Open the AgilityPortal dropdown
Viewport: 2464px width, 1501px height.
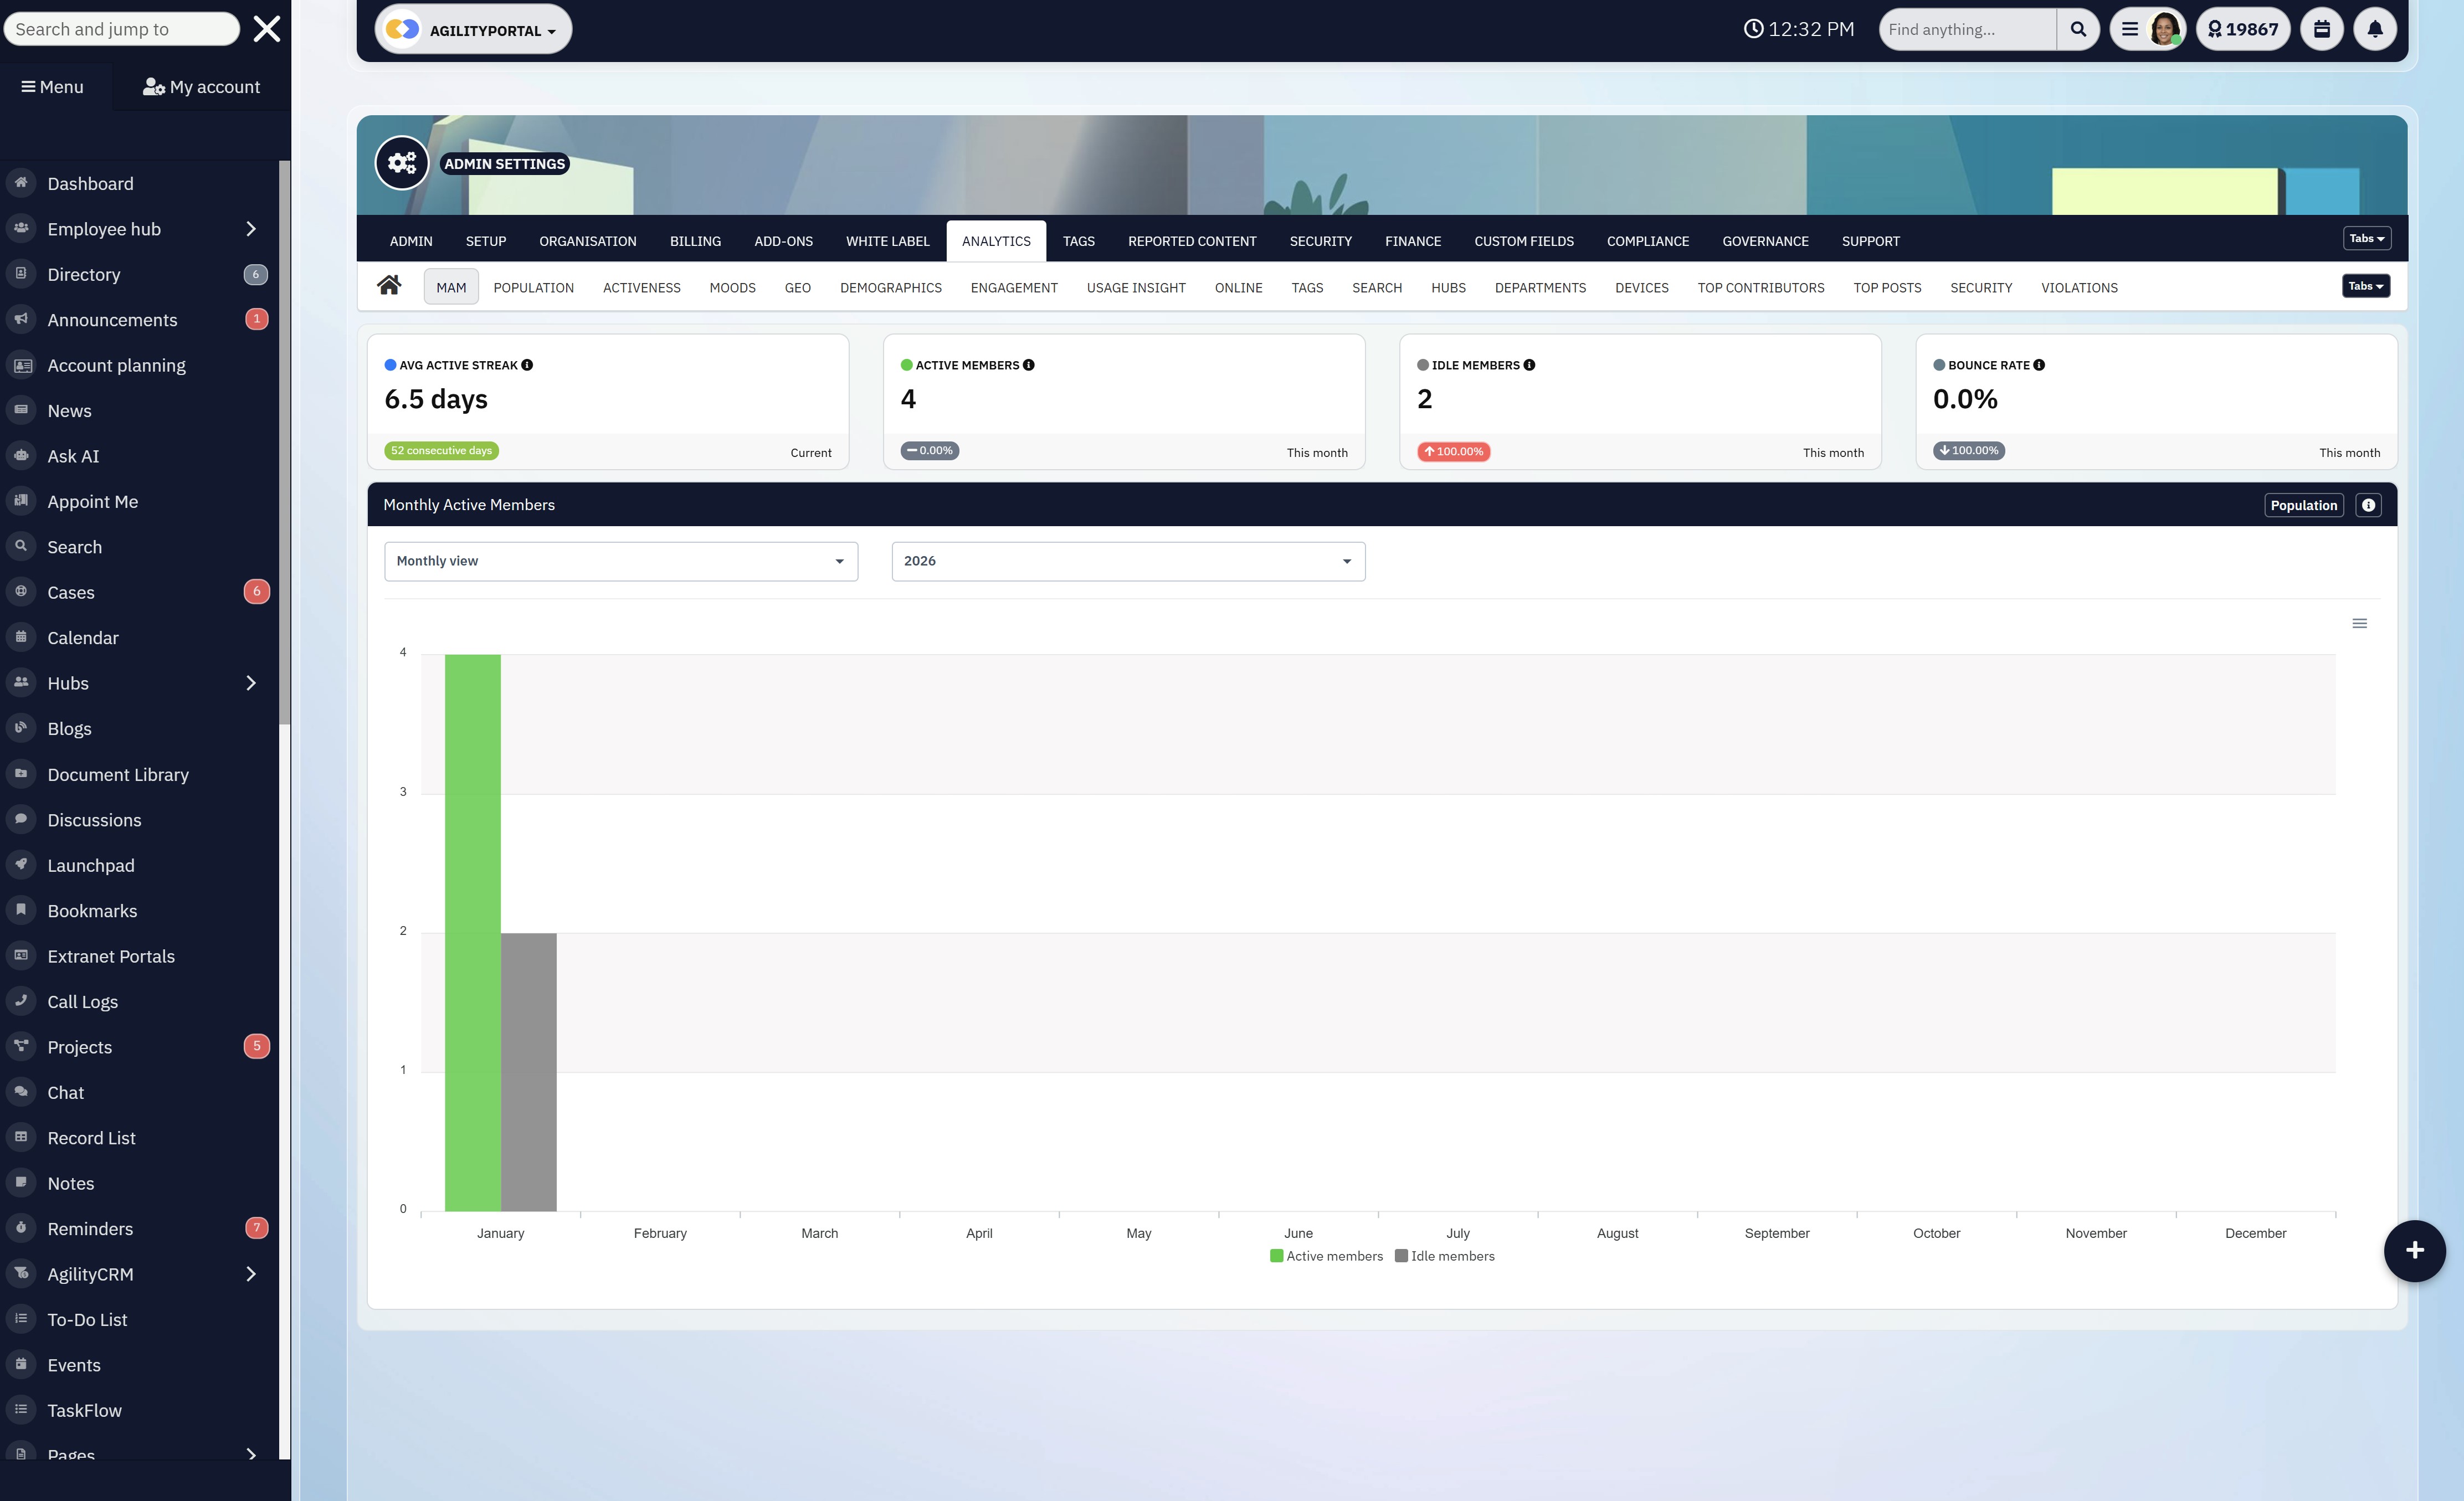(473, 30)
